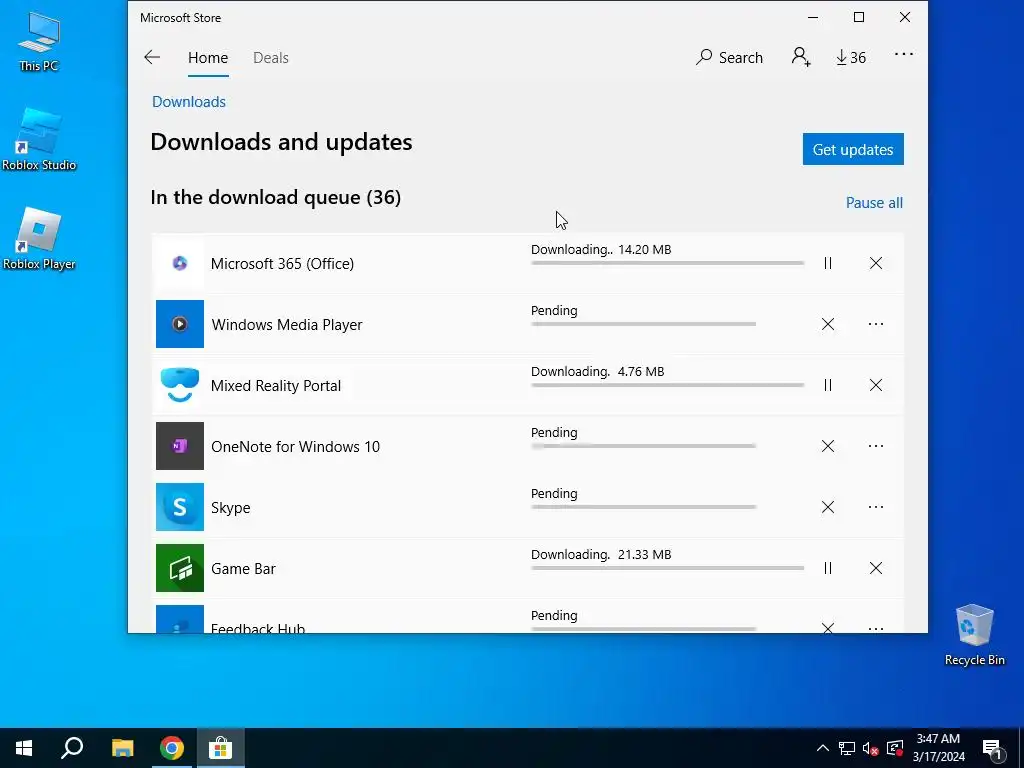Open the downloads indicator showing 36

851,57
